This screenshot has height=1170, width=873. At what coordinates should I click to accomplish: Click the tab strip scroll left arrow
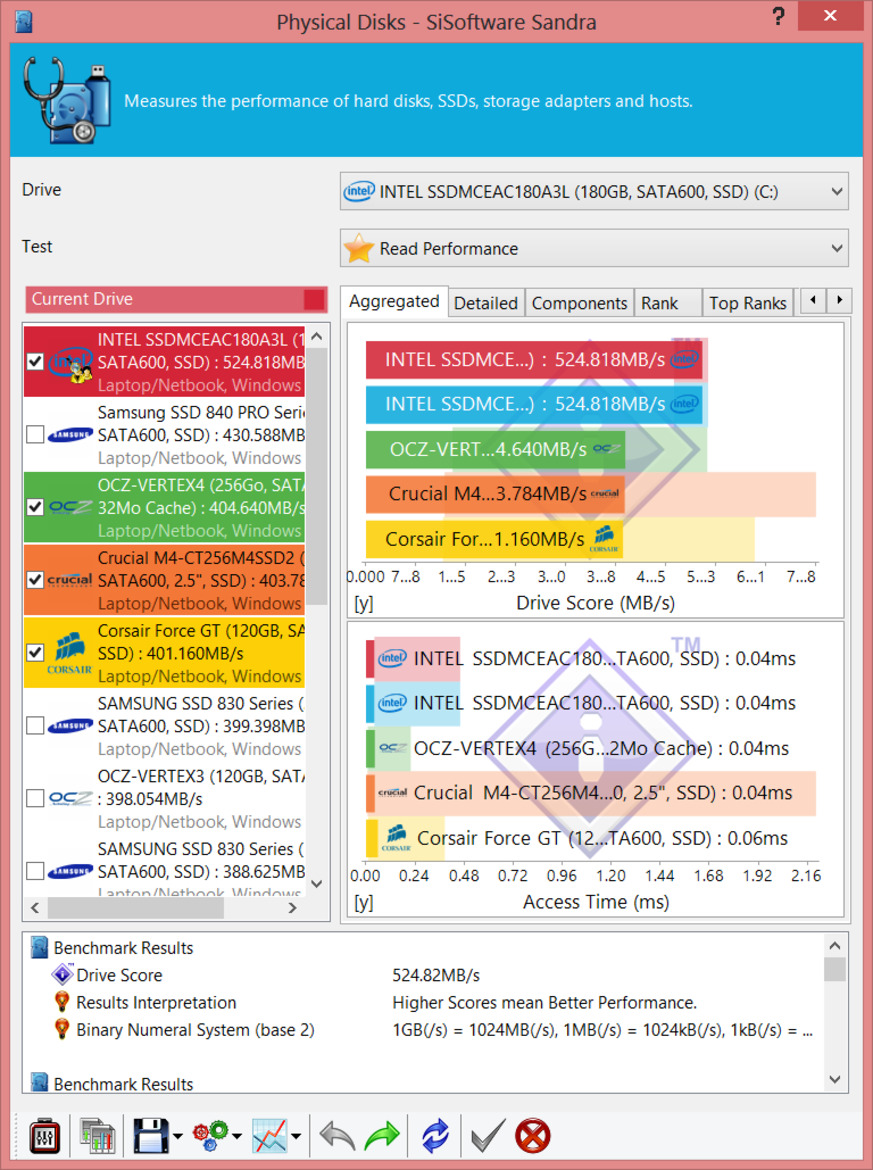pyautogui.click(x=813, y=301)
